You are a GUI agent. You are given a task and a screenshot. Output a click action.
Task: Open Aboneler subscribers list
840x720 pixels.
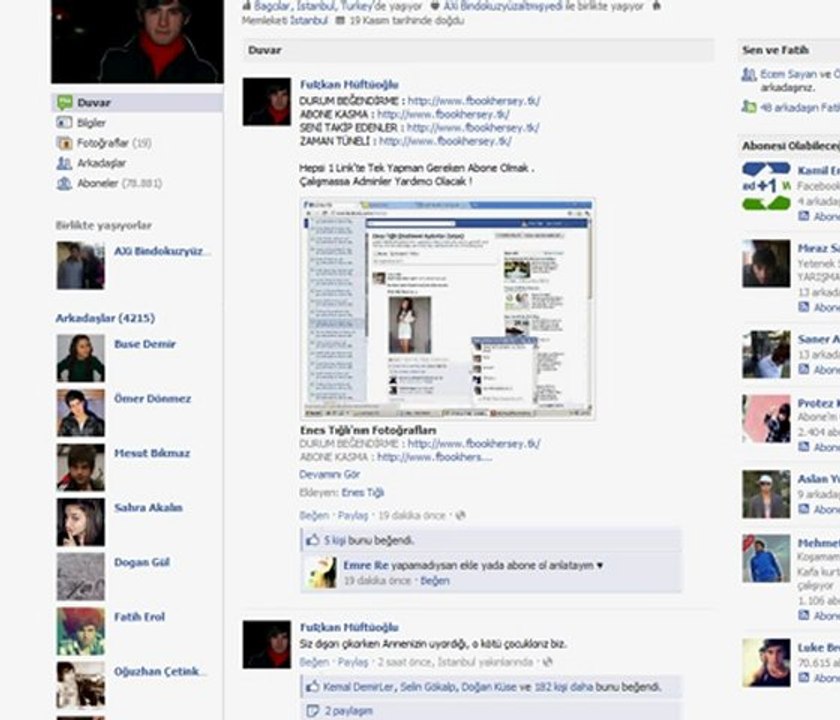coord(119,183)
